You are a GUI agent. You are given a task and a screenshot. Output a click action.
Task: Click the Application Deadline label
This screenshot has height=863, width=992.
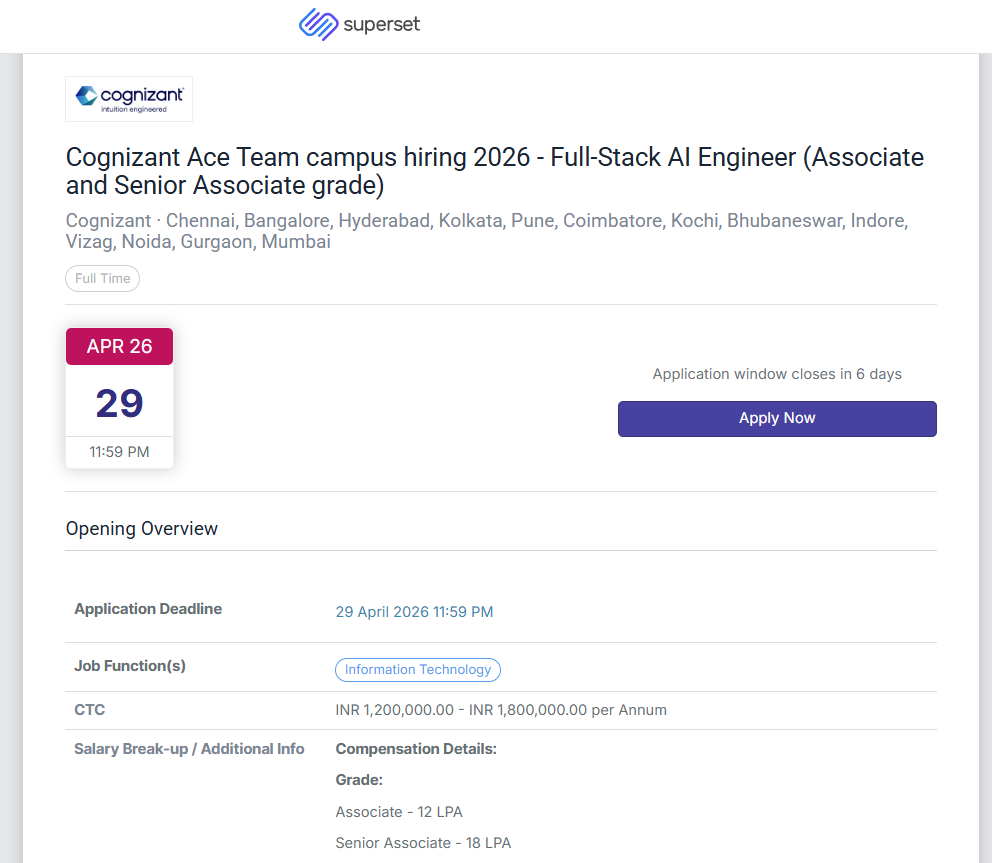coord(148,609)
